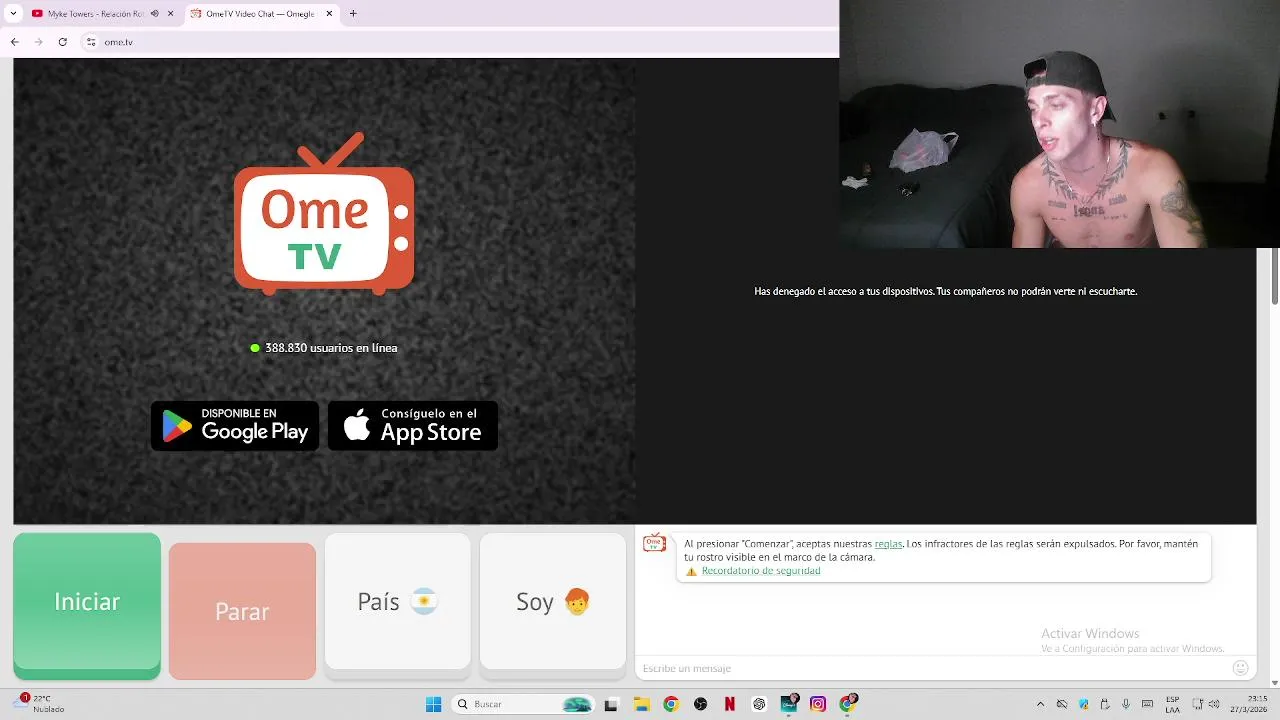Screen dimensions: 1280x720
Task: Click 388.830 usuarios en línea text
Action: [x=331, y=348]
